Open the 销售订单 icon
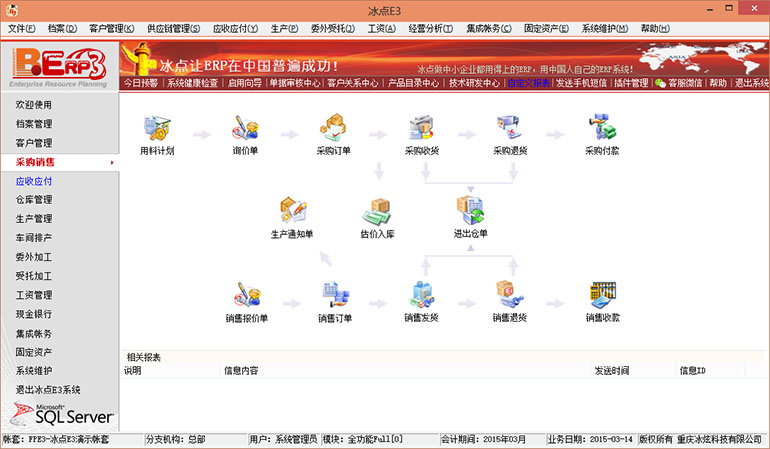770x449 pixels. 335,295
